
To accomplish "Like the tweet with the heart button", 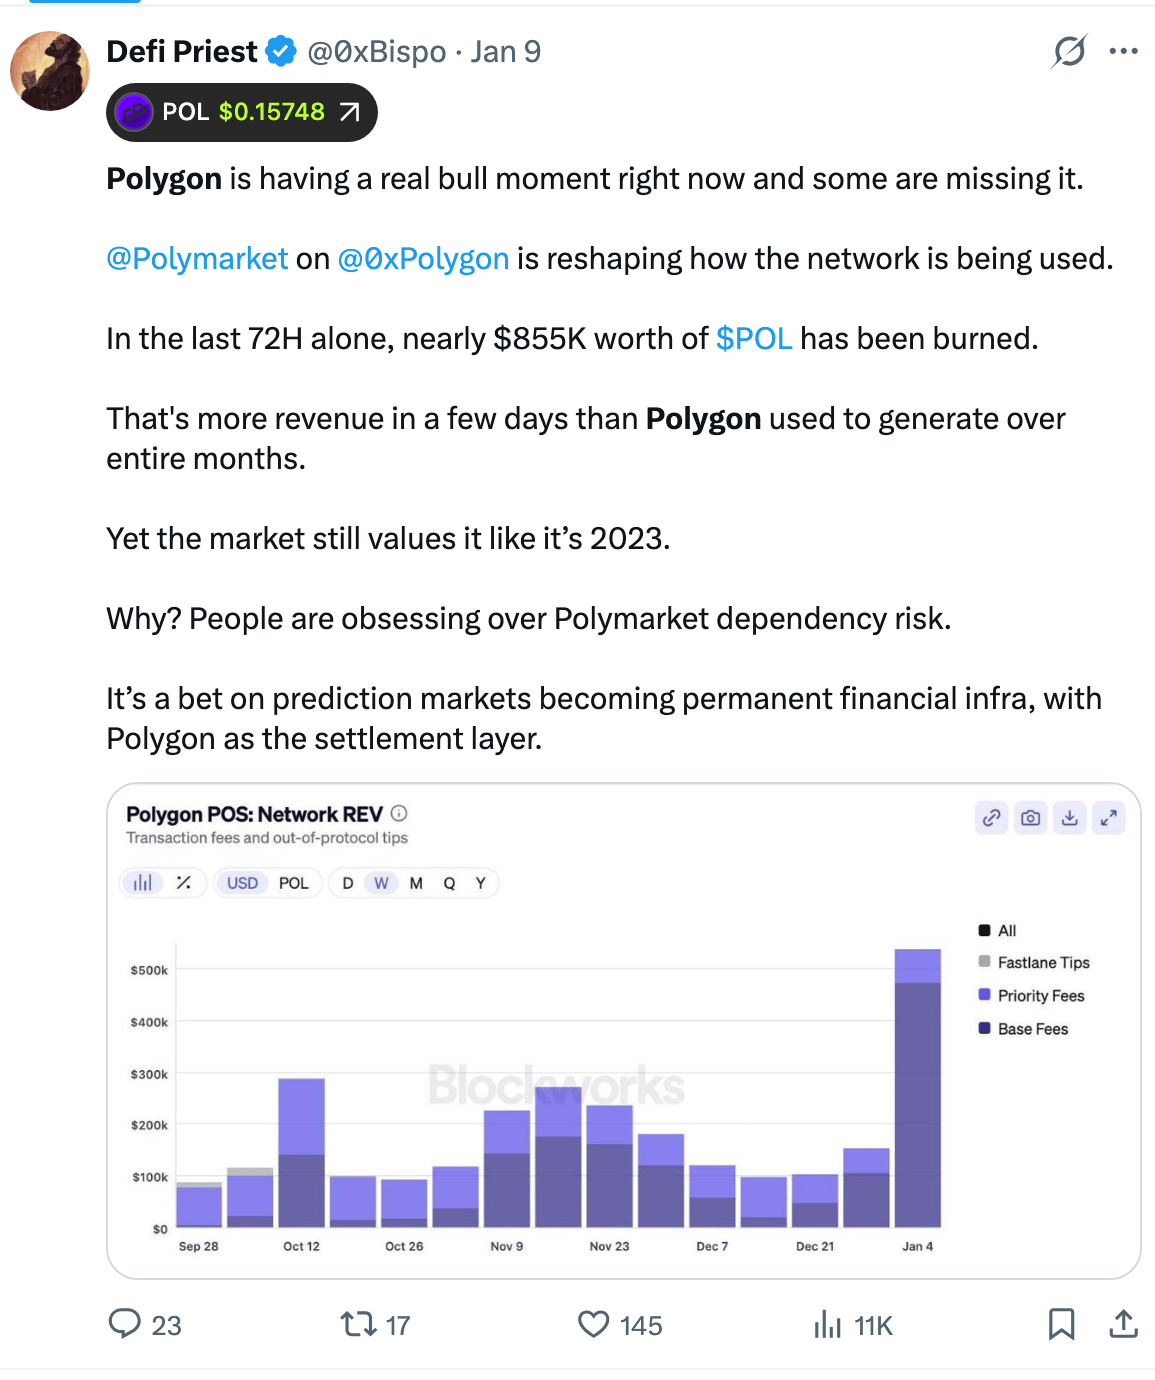I will pos(594,1325).
